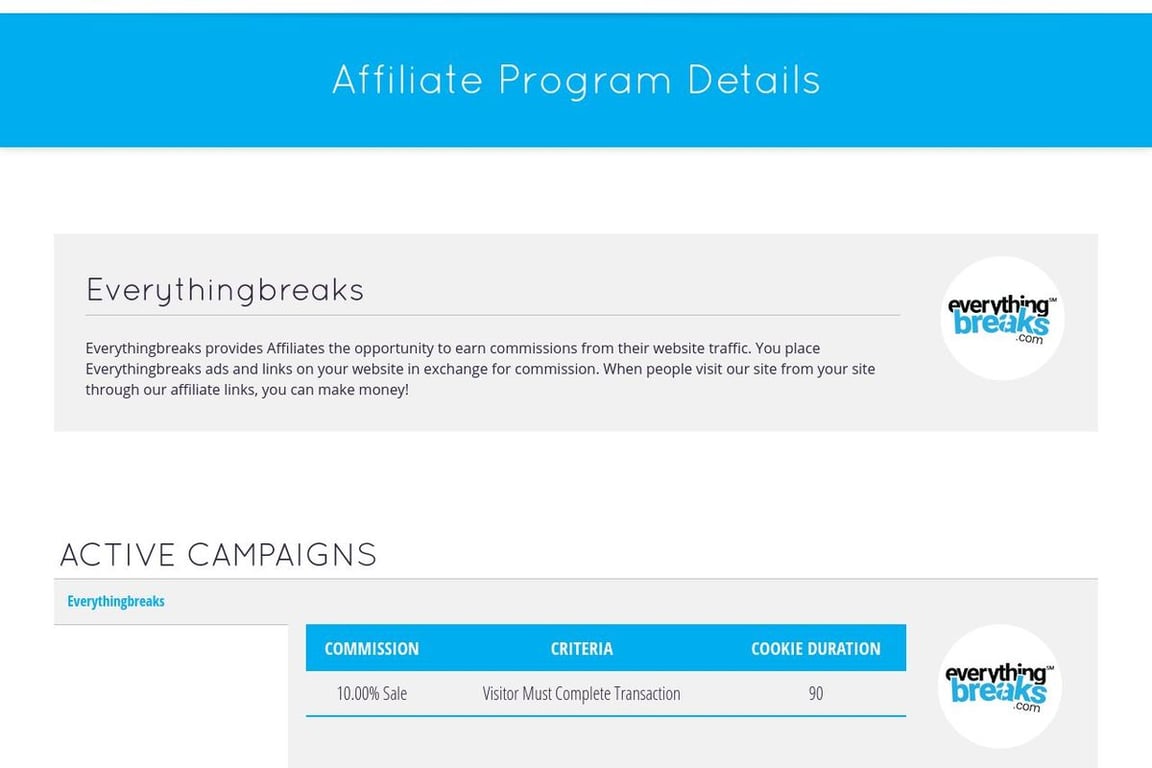The image size is (1152, 768).
Task: Click the horizontal line under the Everythingbreaks heading
Action: (492, 315)
